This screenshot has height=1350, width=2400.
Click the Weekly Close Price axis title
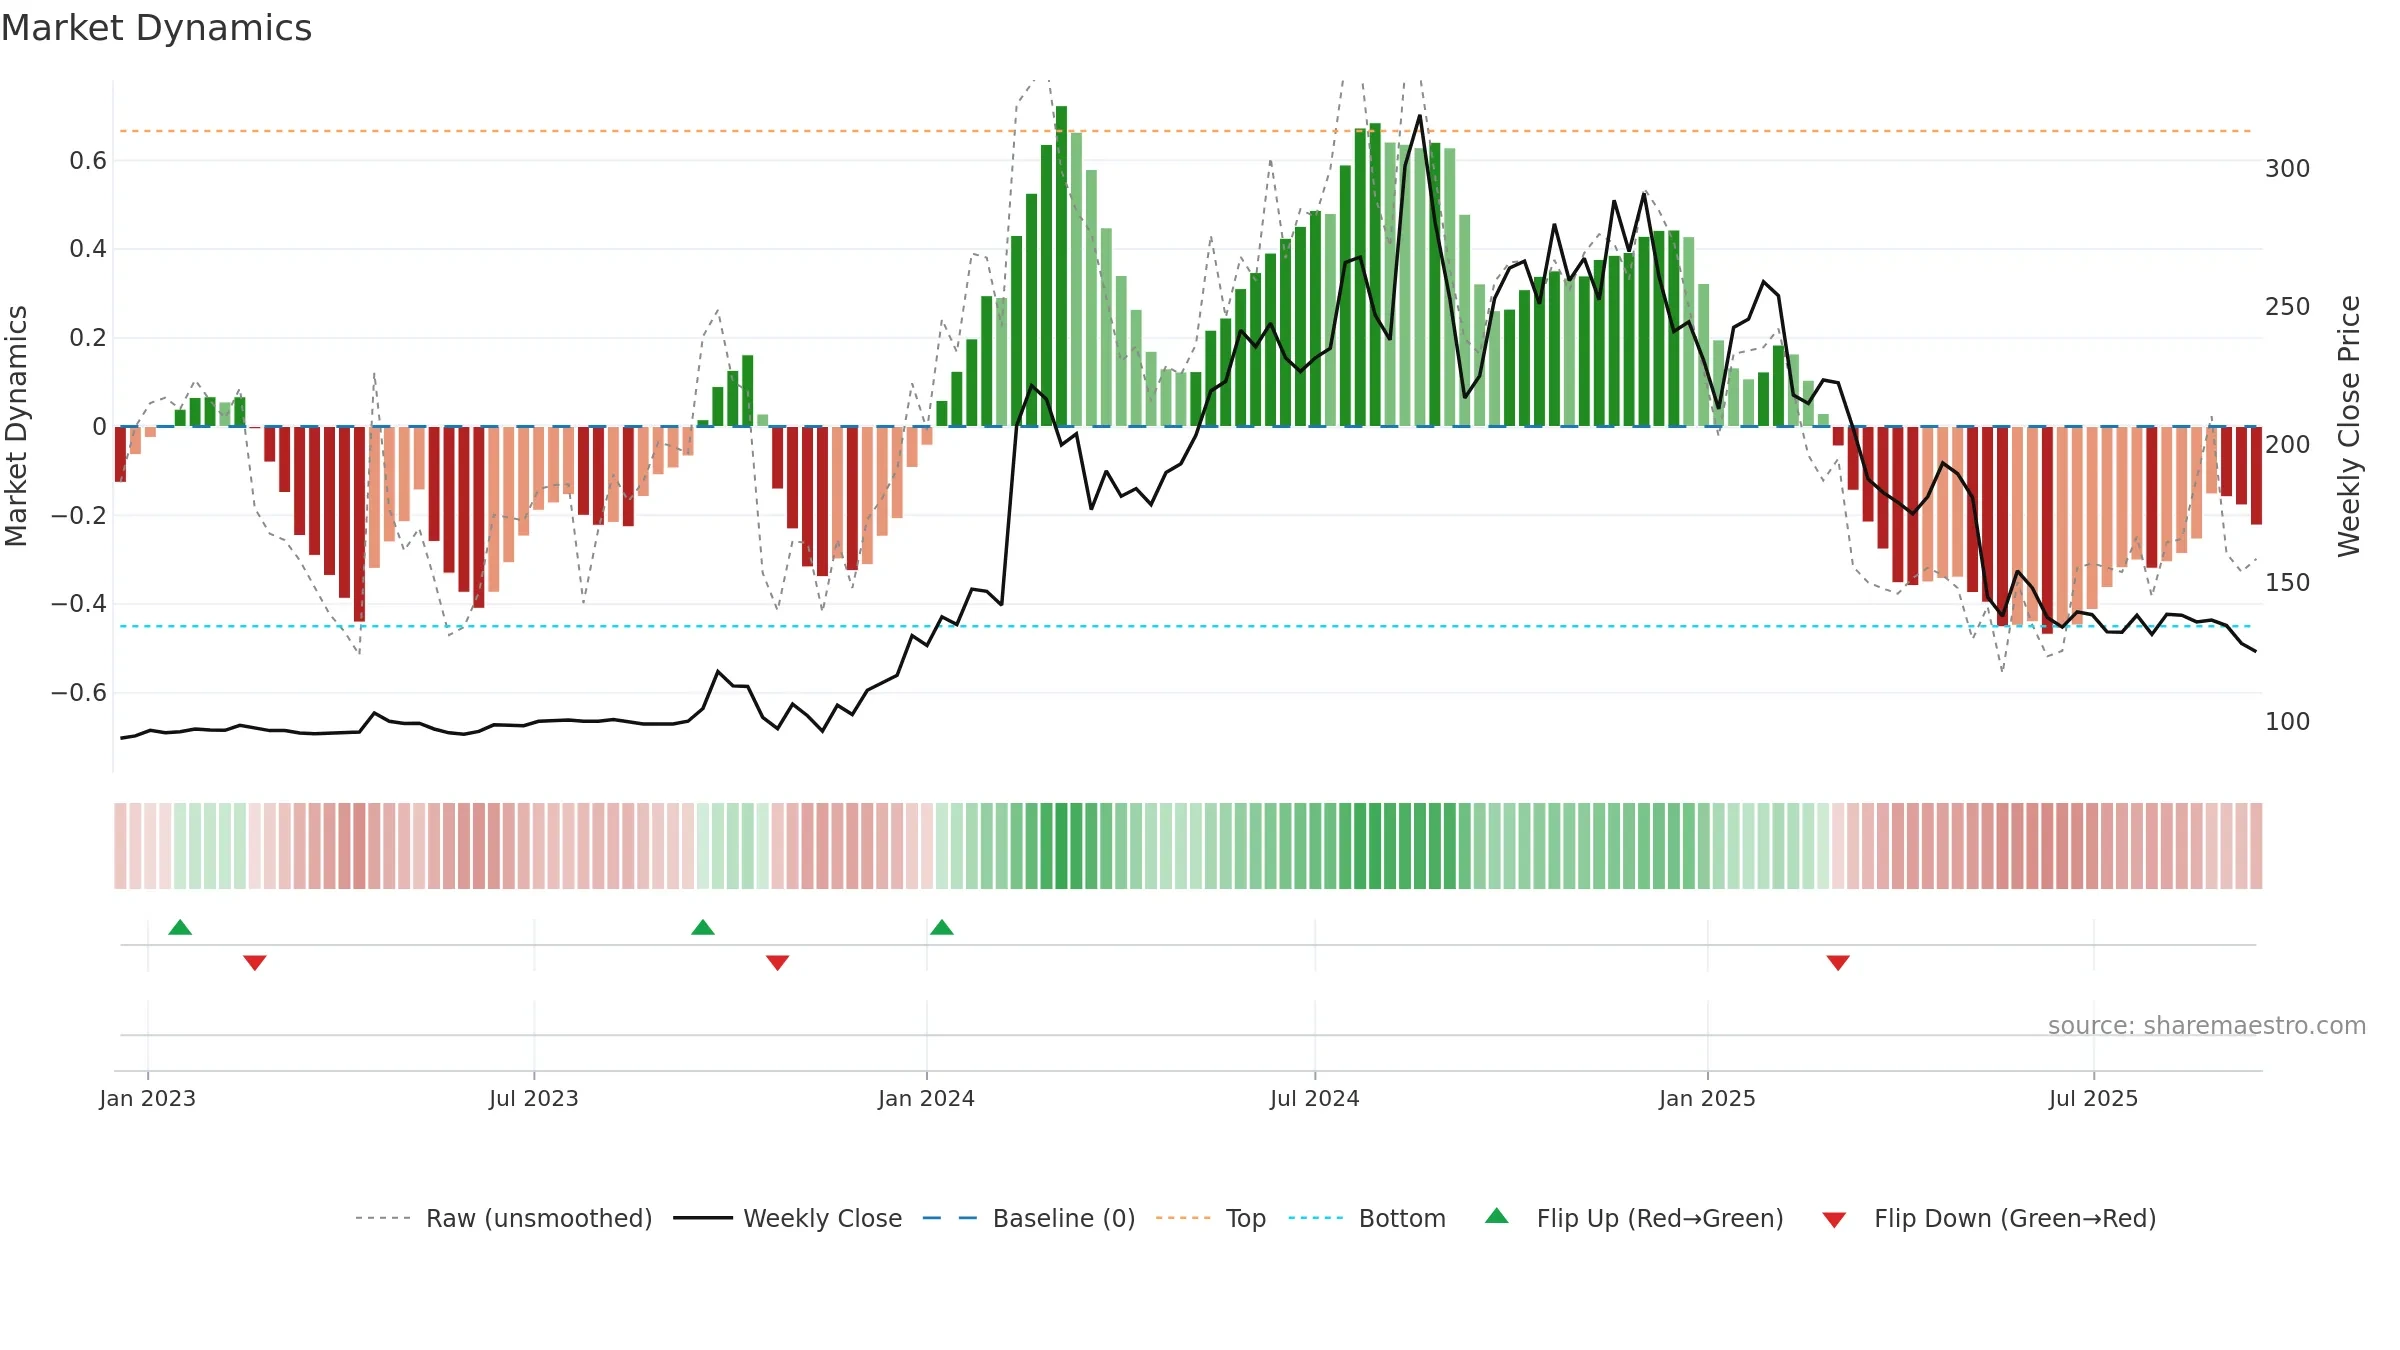click(x=2349, y=426)
